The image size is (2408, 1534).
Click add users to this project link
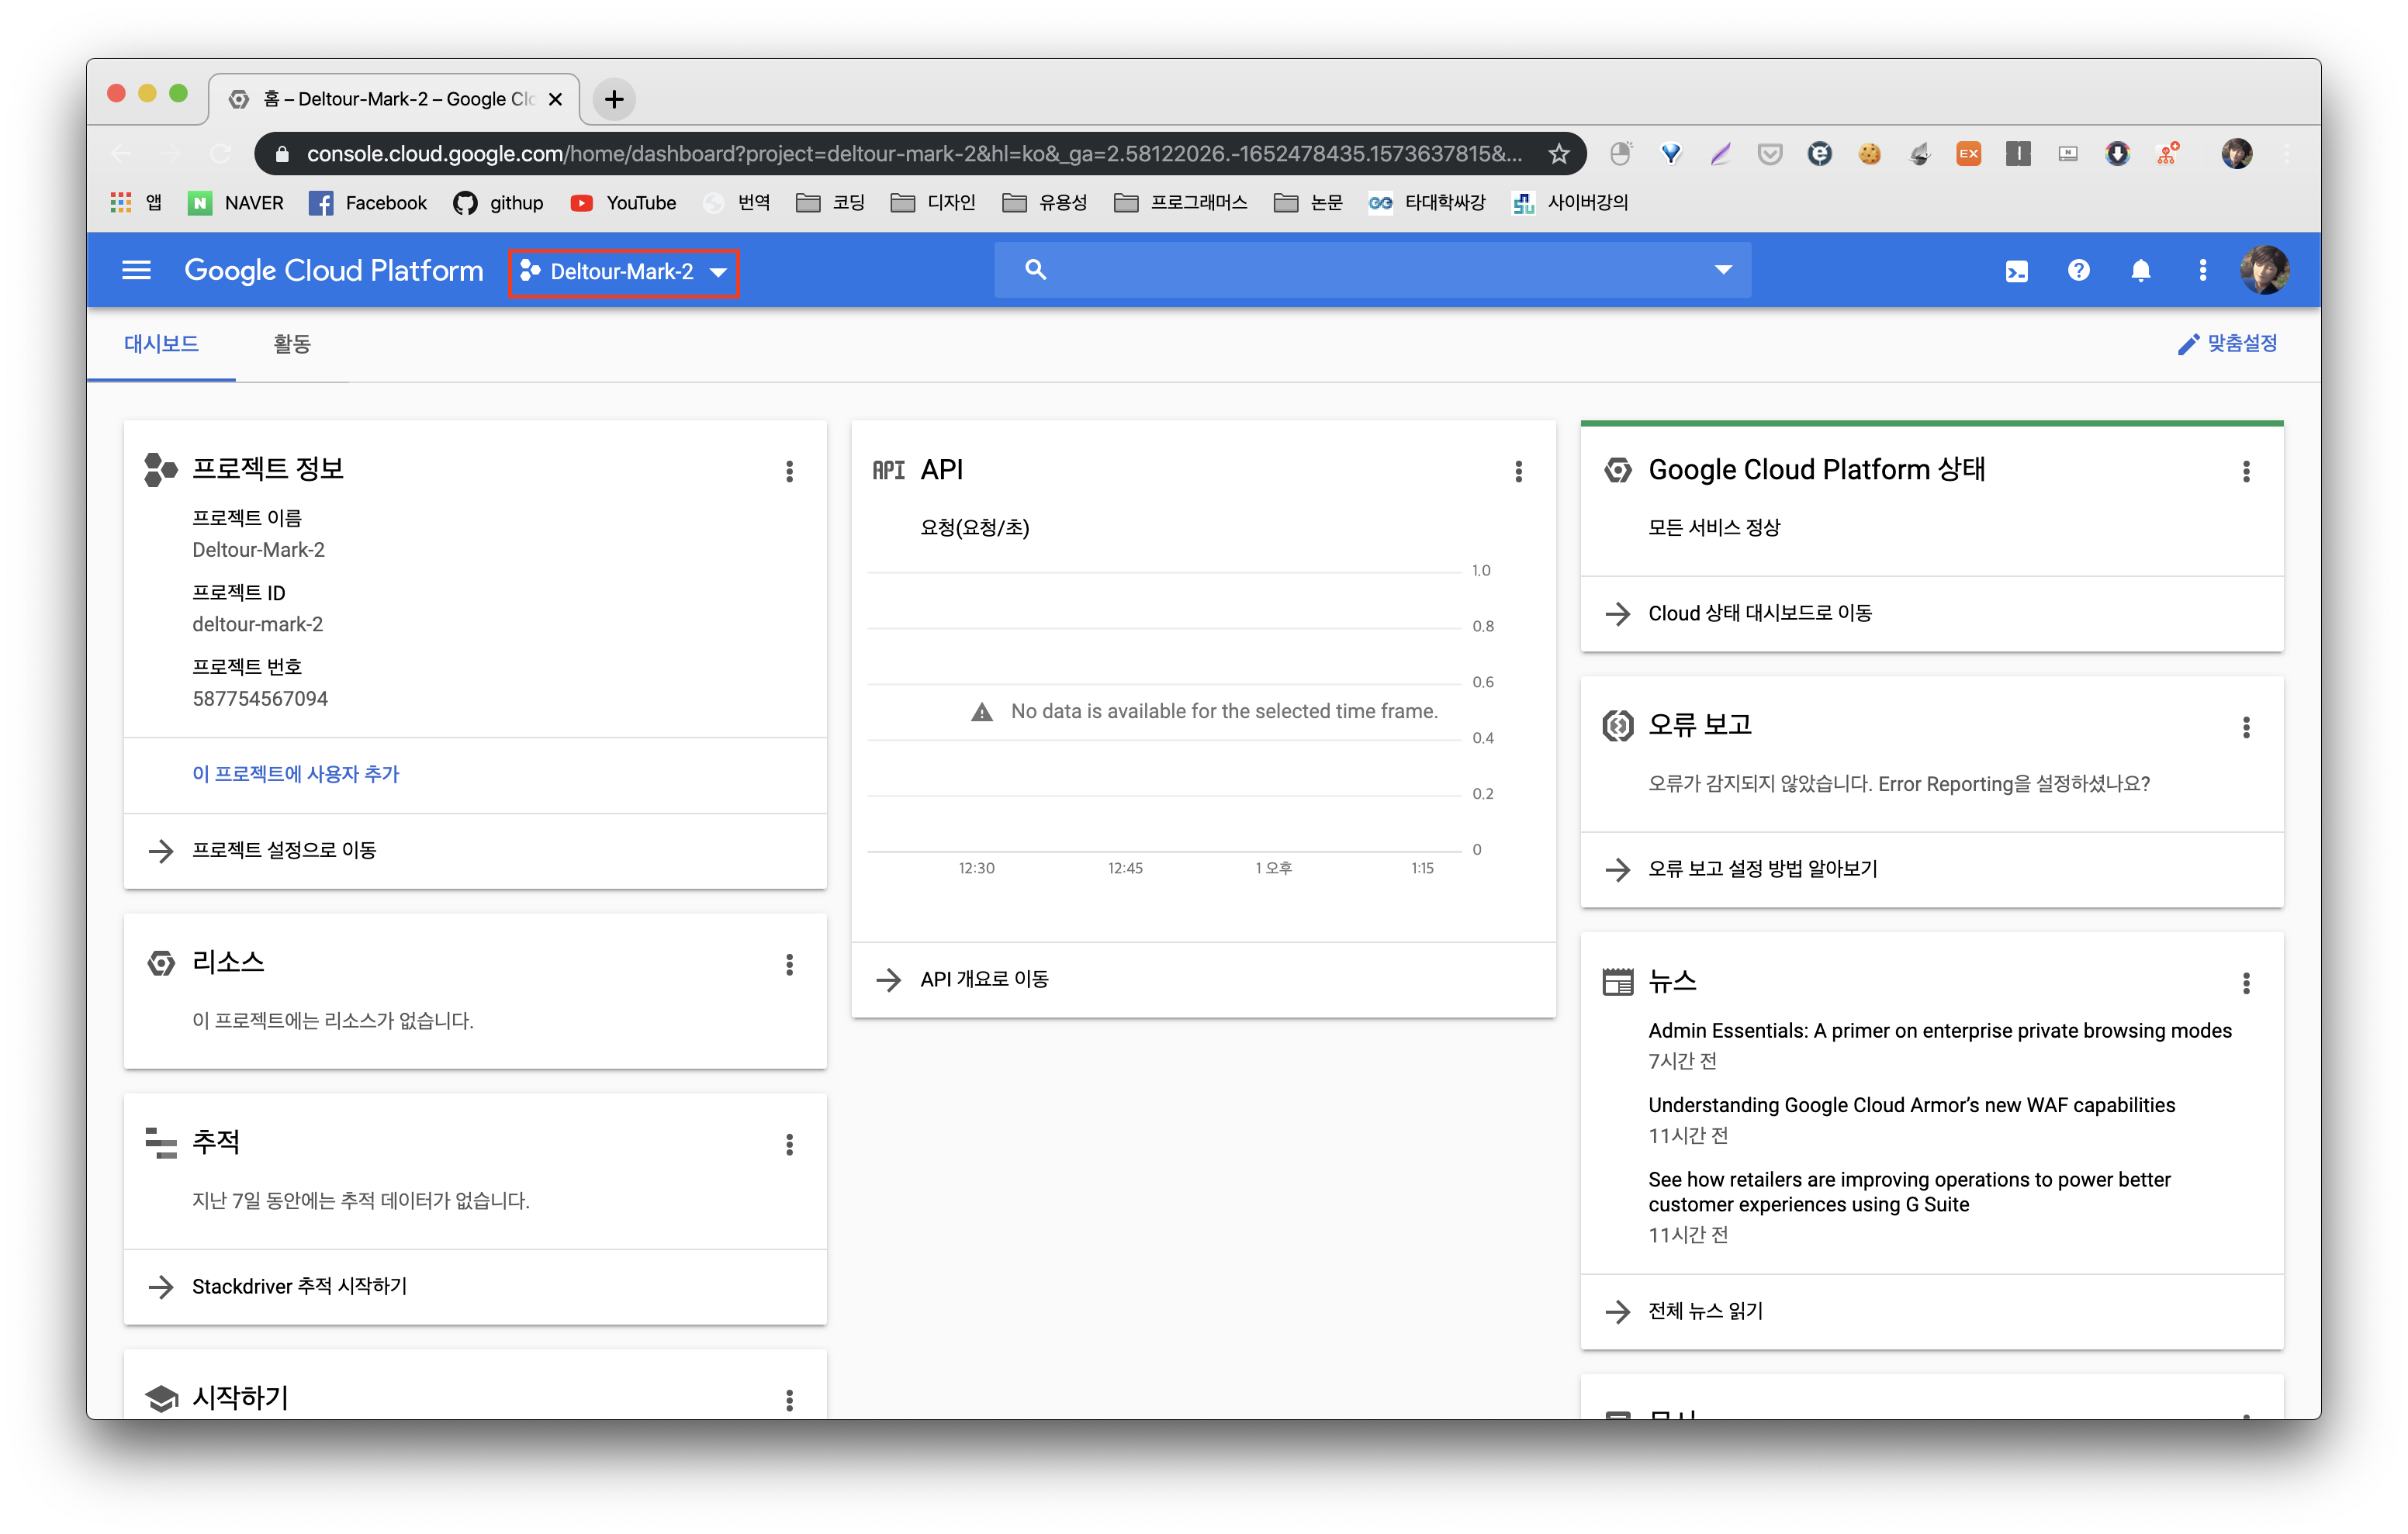click(x=295, y=774)
